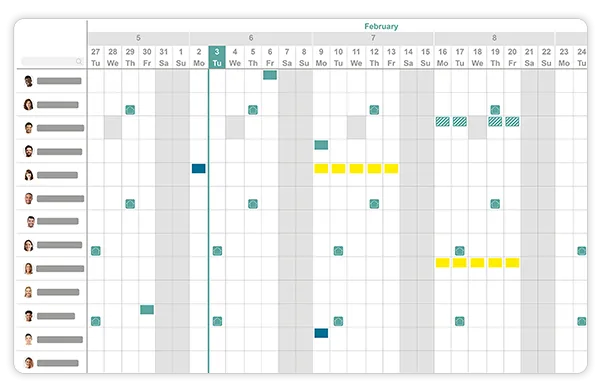Click the lower home icon on Tuesday 3
Screen dimensions: 600x390
pos(217,321)
